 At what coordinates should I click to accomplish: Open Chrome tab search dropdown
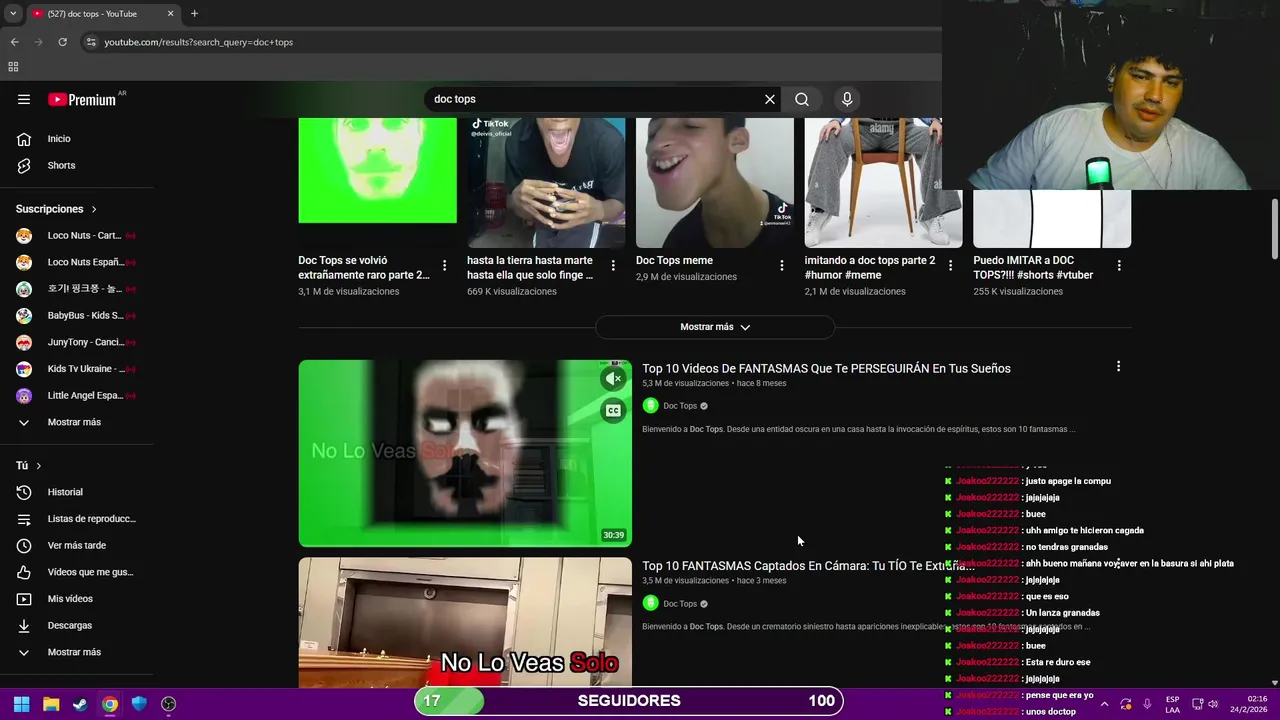pos(13,14)
